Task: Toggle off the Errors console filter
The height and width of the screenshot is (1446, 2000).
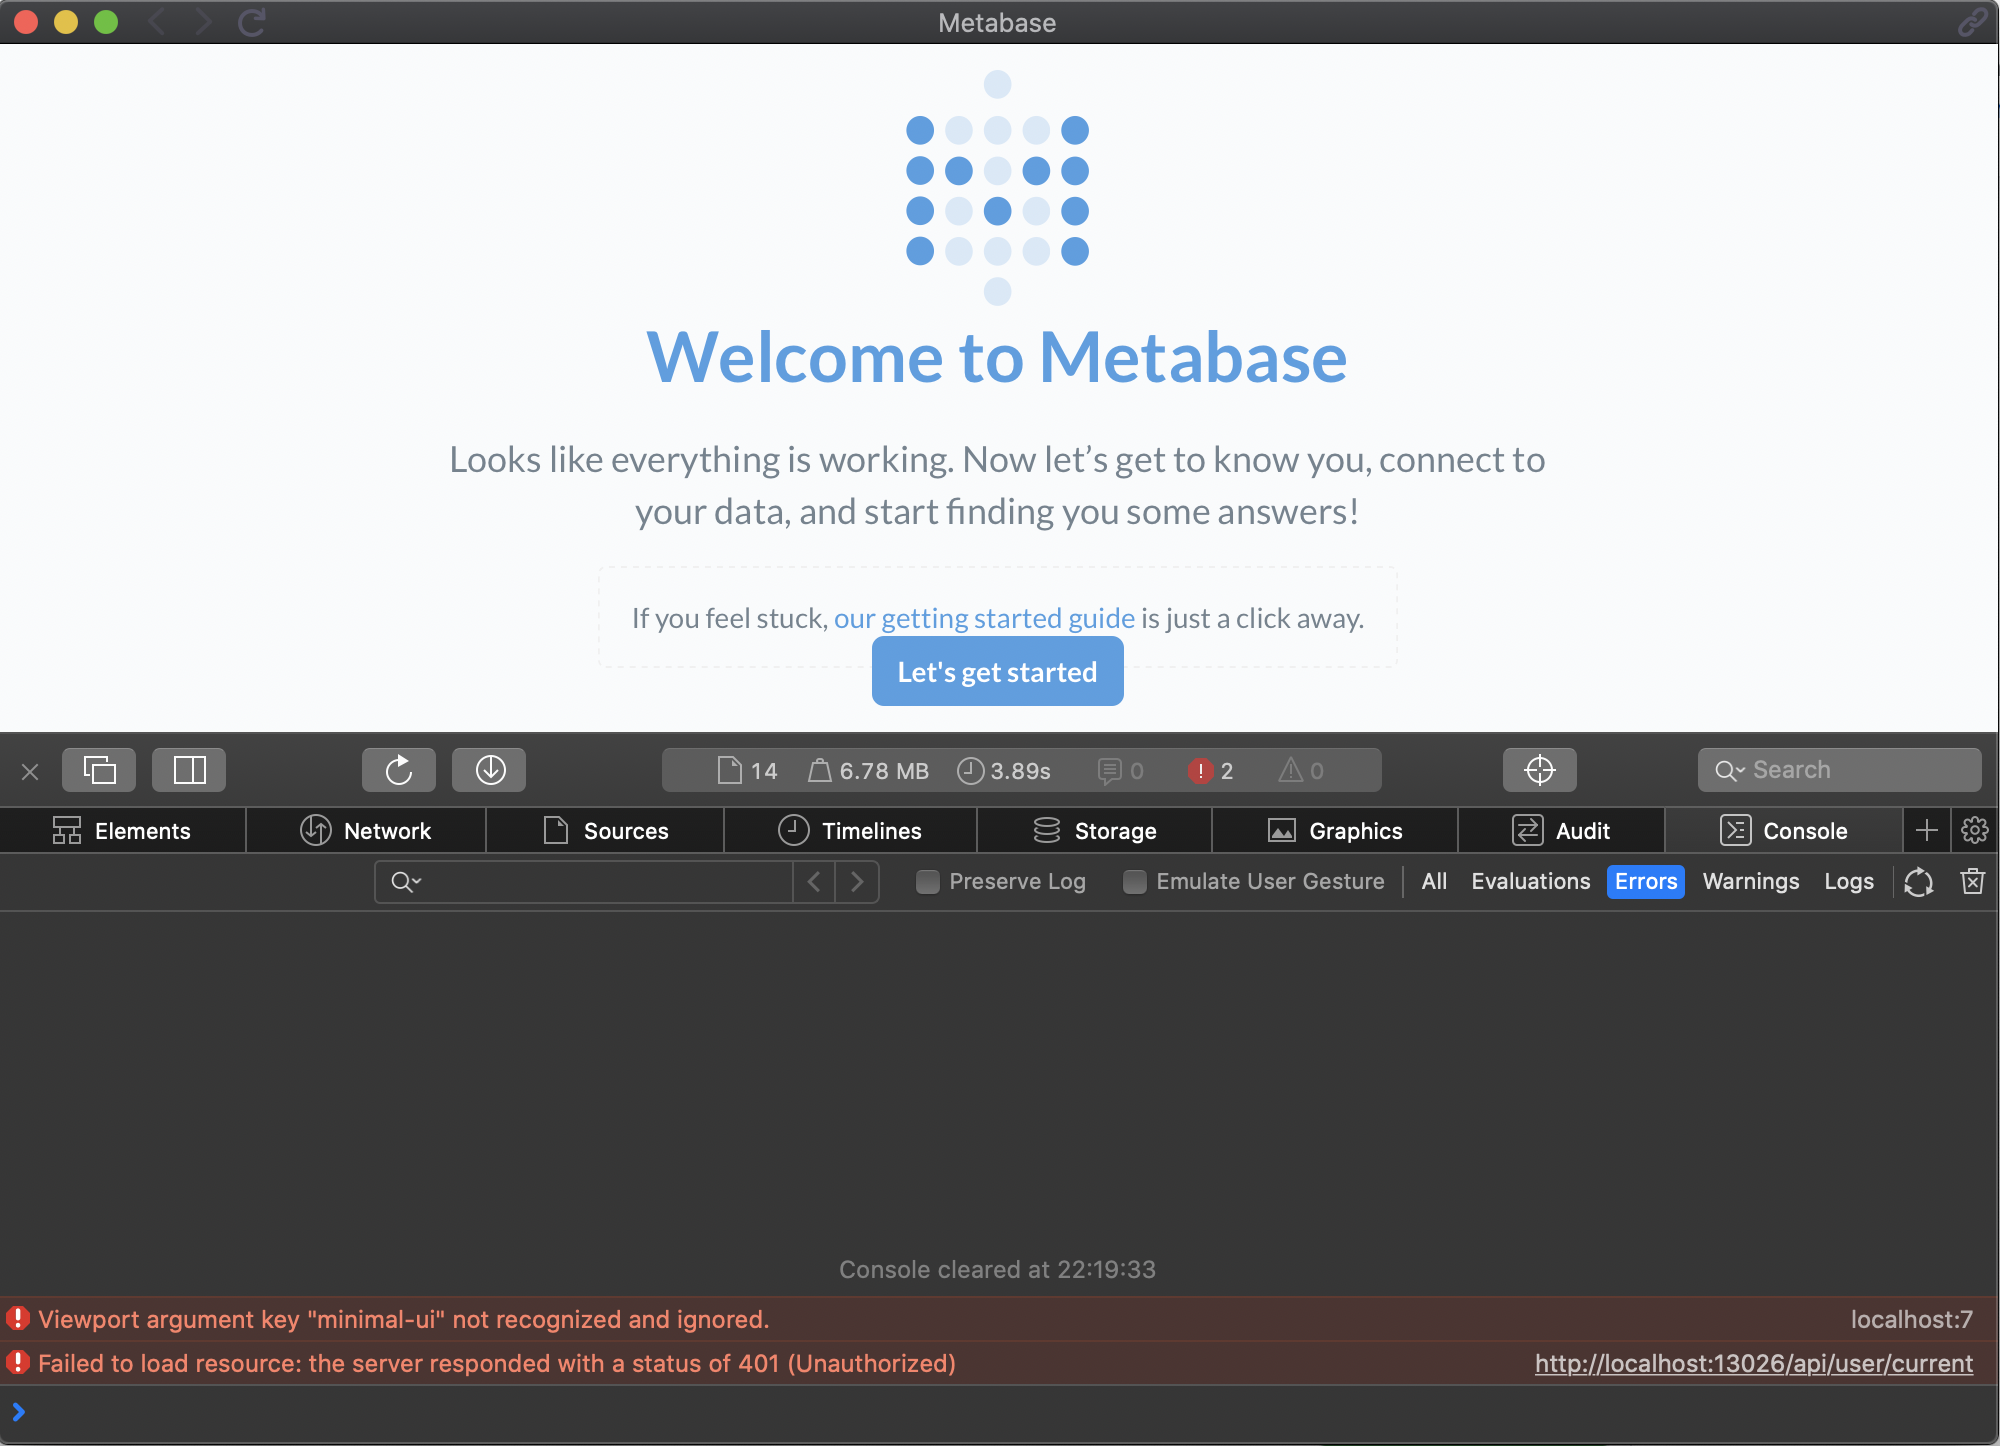Action: coord(1645,882)
